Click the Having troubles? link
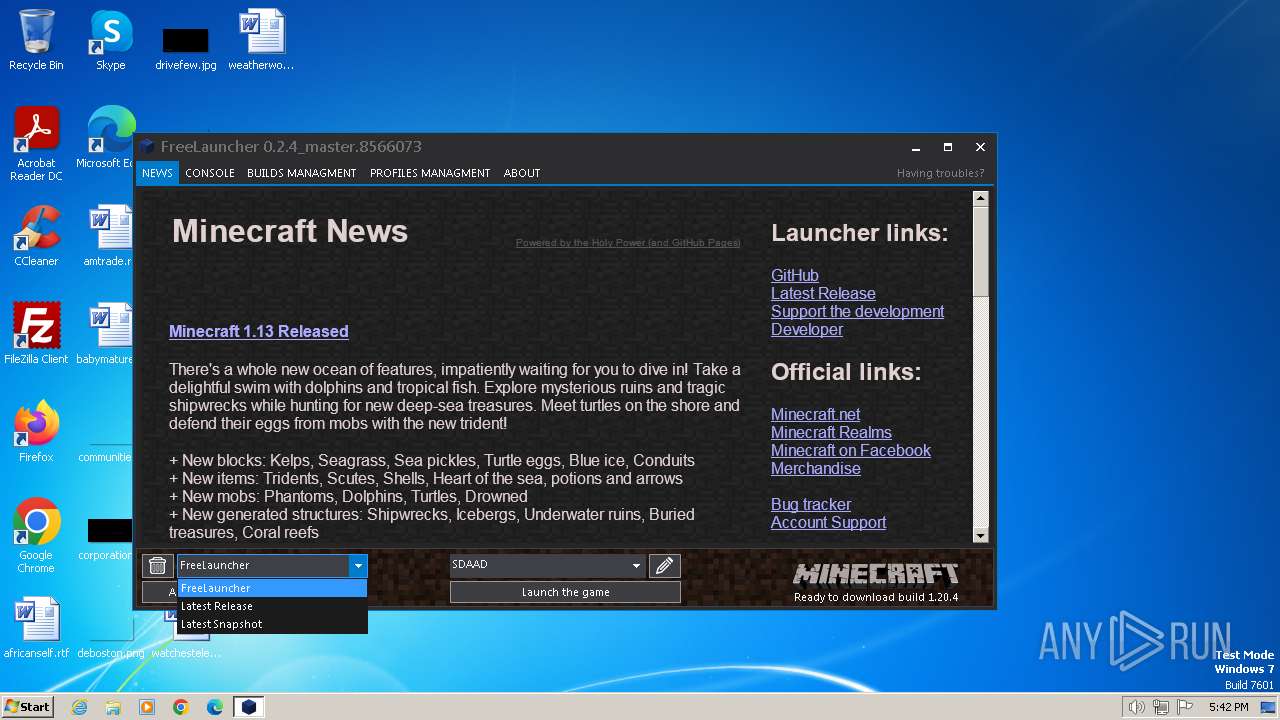Screen dimensions: 1280x720 [940, 173]
